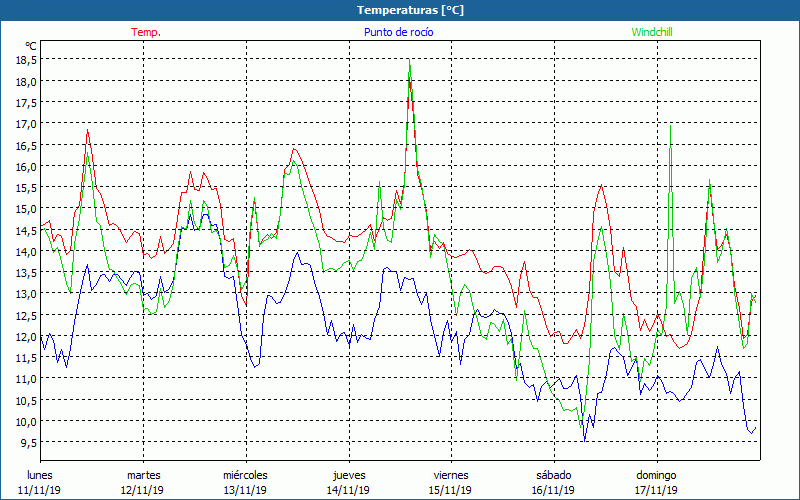Select the viernes day label
This screenshot has height=500, width=800.
click(451, 475)
